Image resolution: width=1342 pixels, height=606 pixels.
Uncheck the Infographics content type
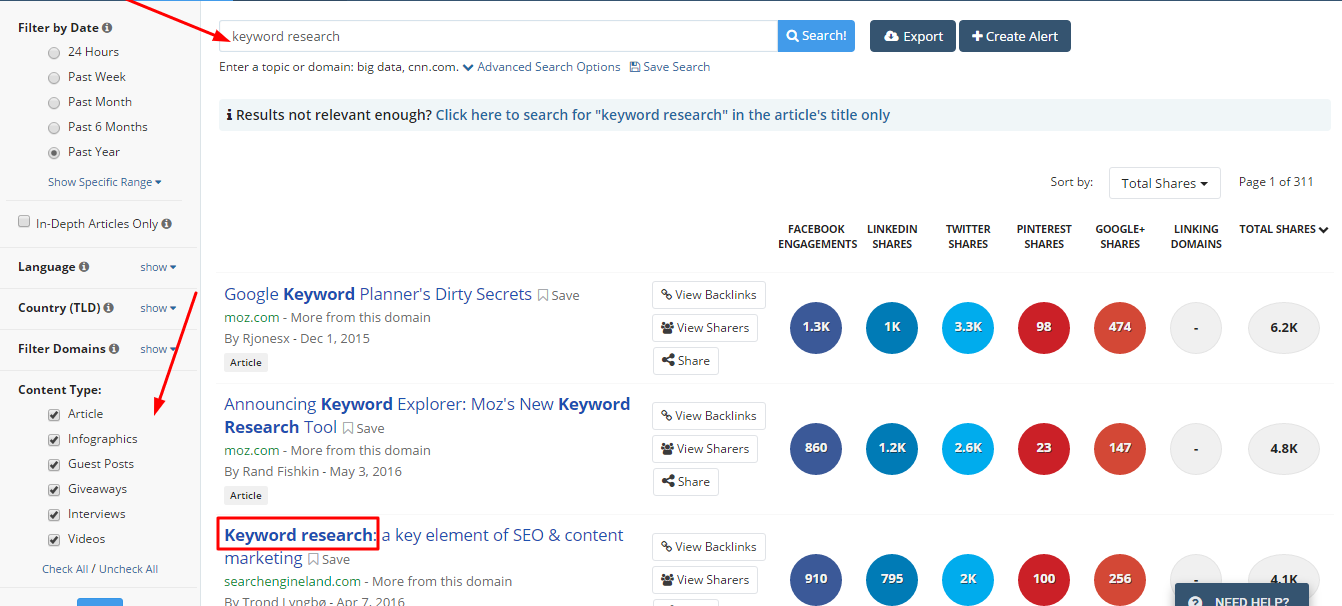tap(54, 439)
